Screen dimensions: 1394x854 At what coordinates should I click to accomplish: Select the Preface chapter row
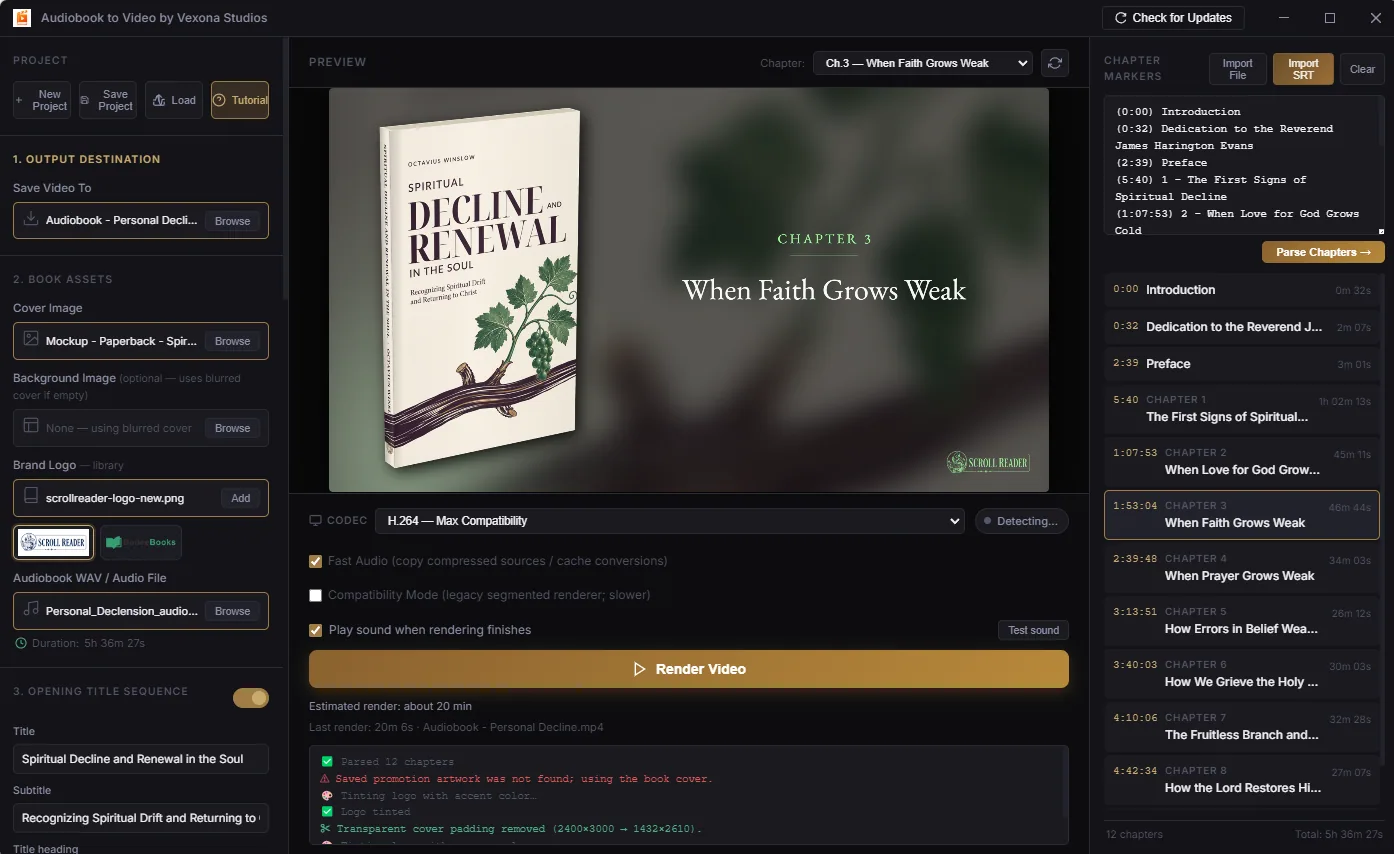pos(1241,364)
